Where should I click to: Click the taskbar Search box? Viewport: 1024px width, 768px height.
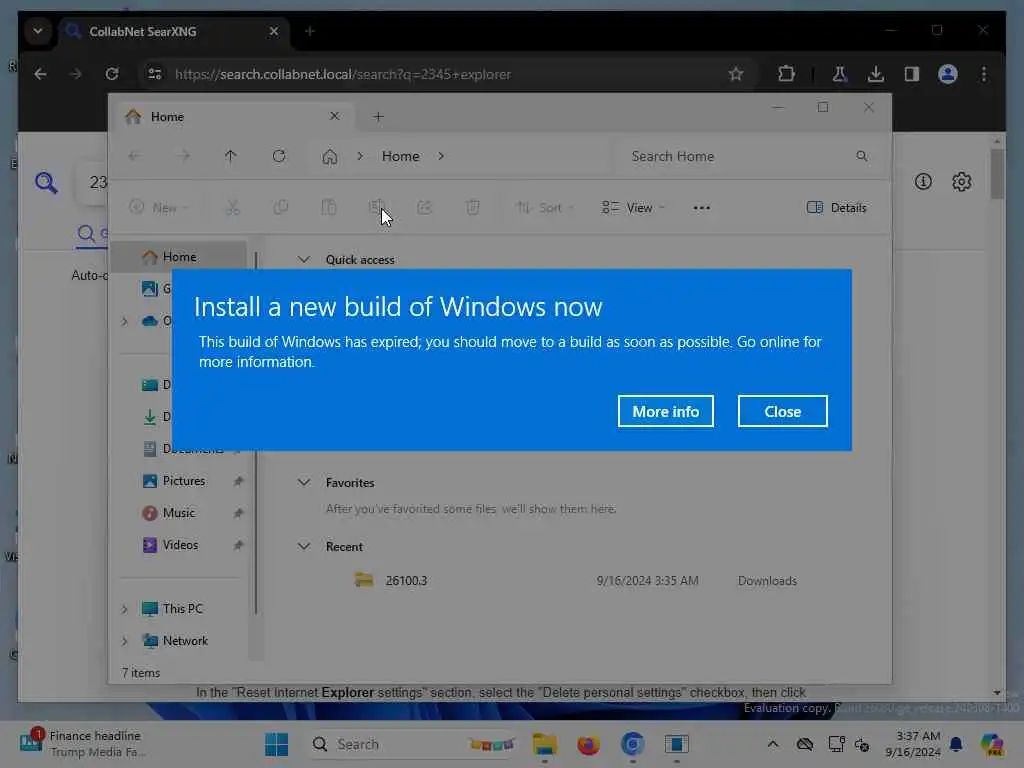(x=414, y=744)
